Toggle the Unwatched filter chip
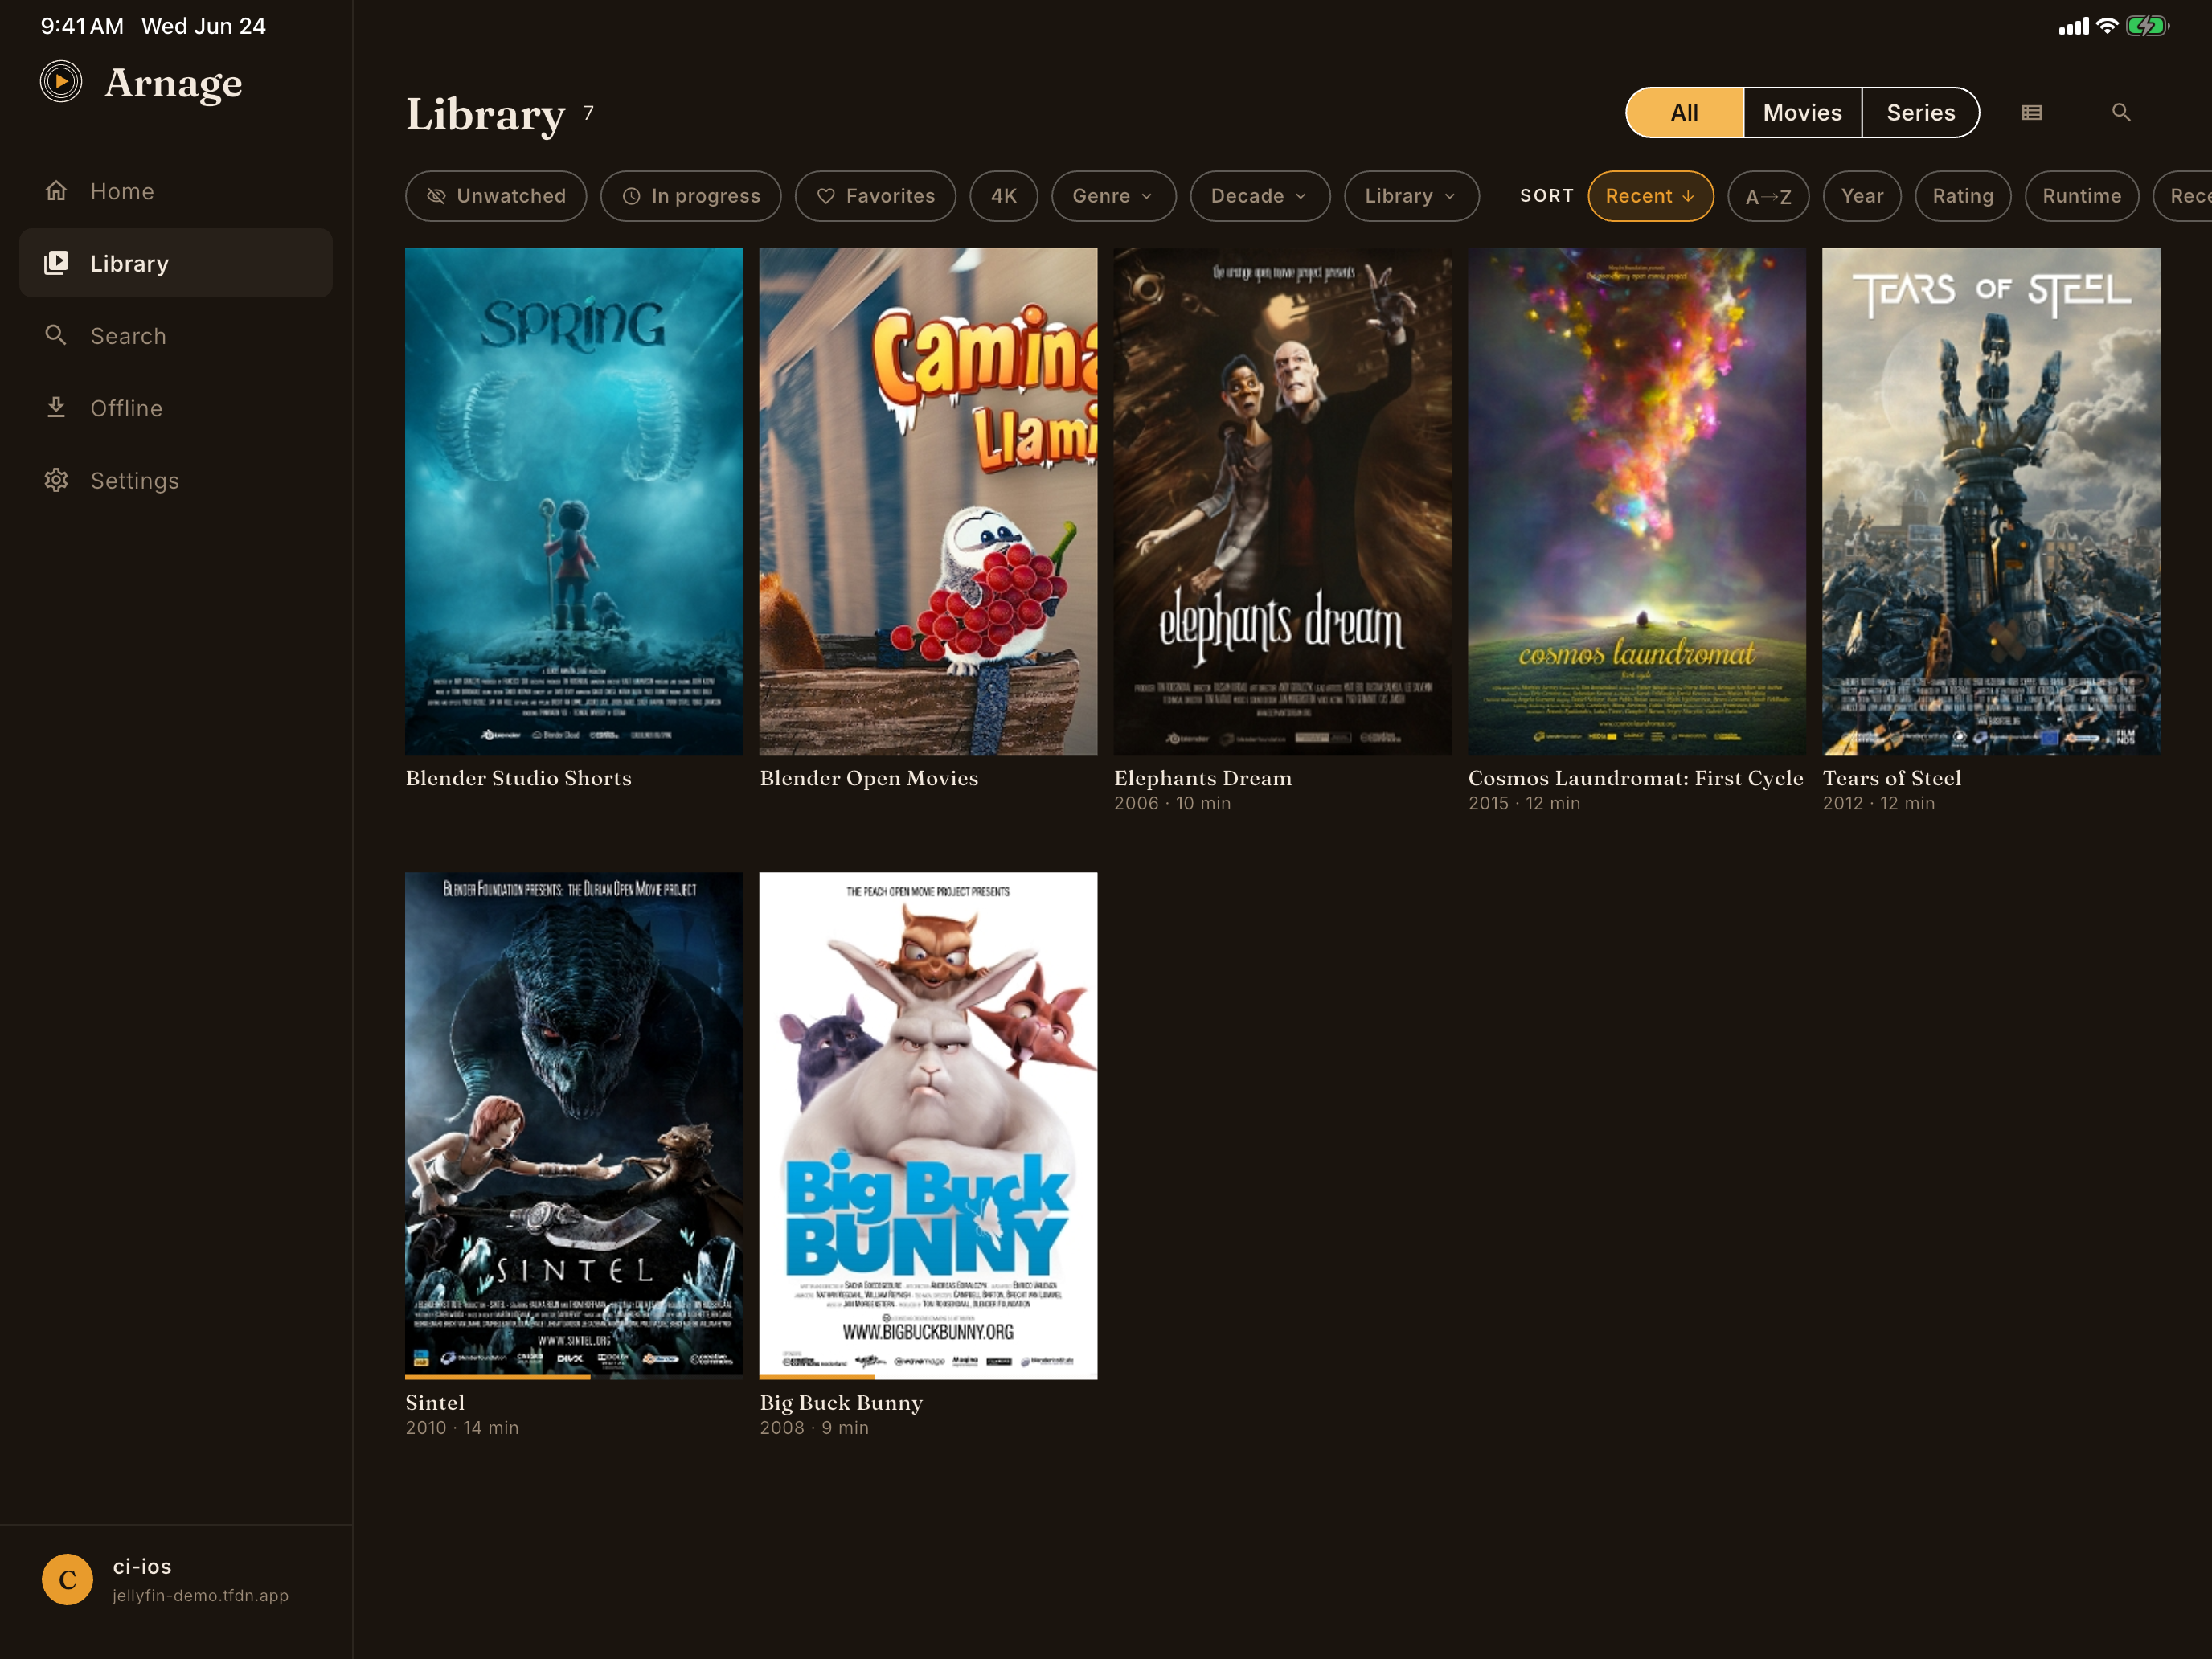Screen dimensions: 2212x1659 pyautogui.click(x=496, y=196)
